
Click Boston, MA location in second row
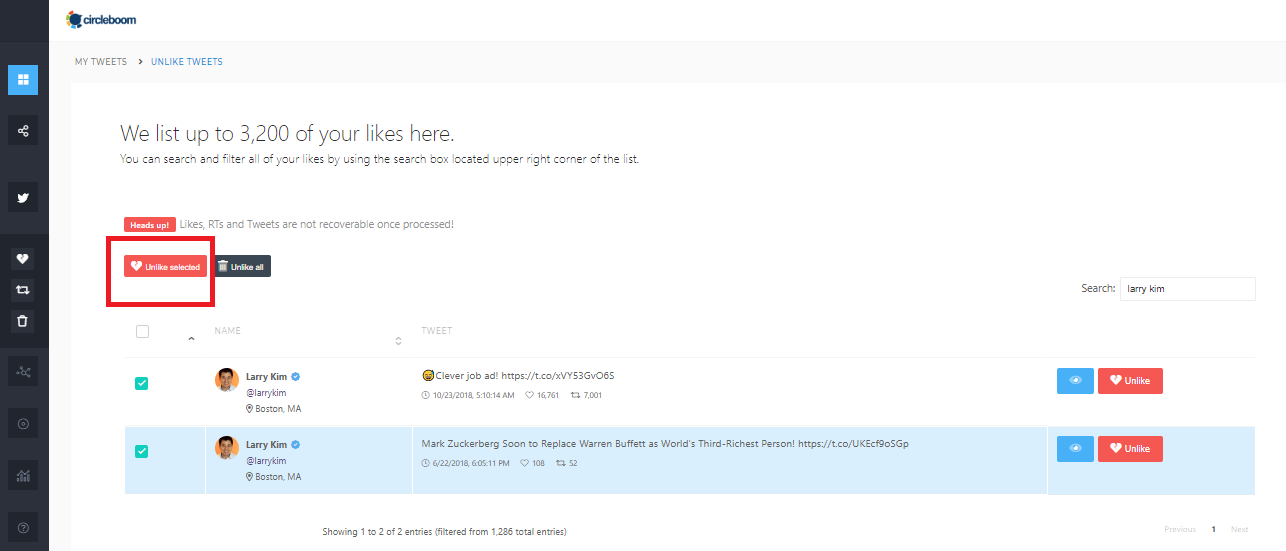pyautogui.click(x=278, y=477)
